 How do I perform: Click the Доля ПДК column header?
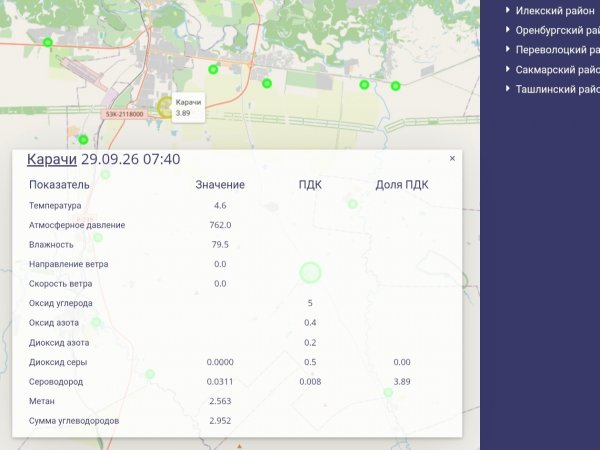[402, 185]
